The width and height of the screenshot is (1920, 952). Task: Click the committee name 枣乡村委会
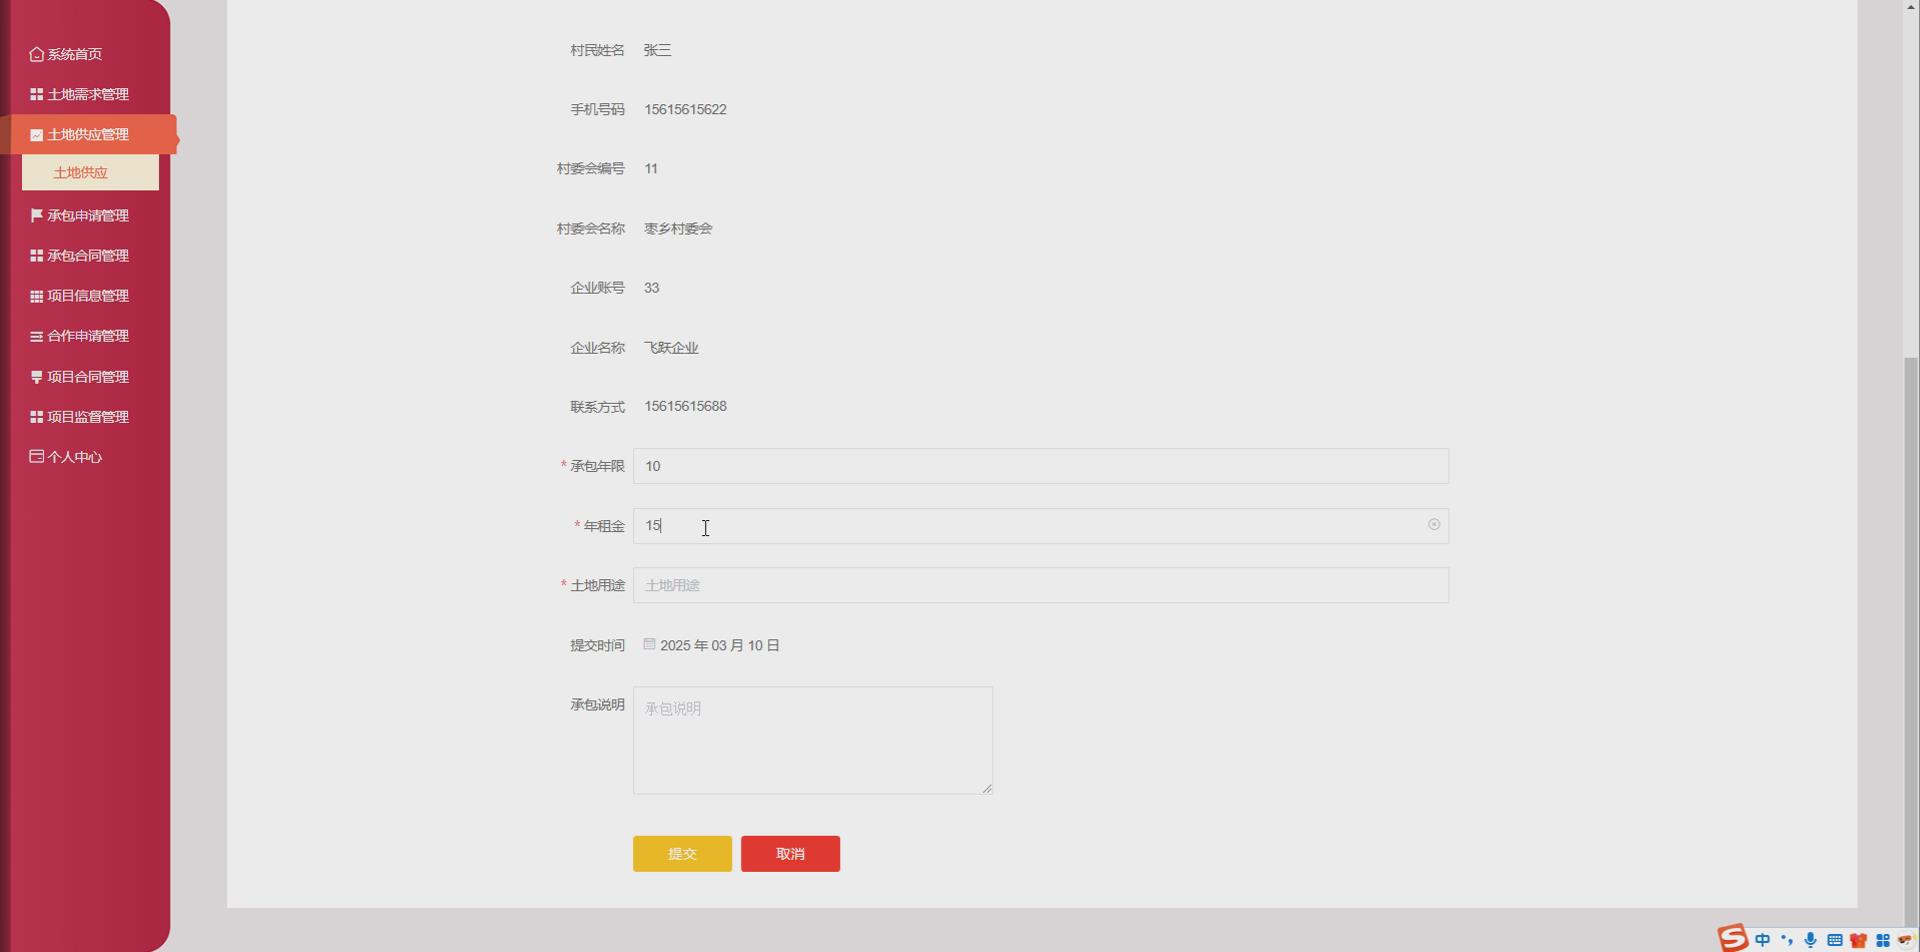678,229
